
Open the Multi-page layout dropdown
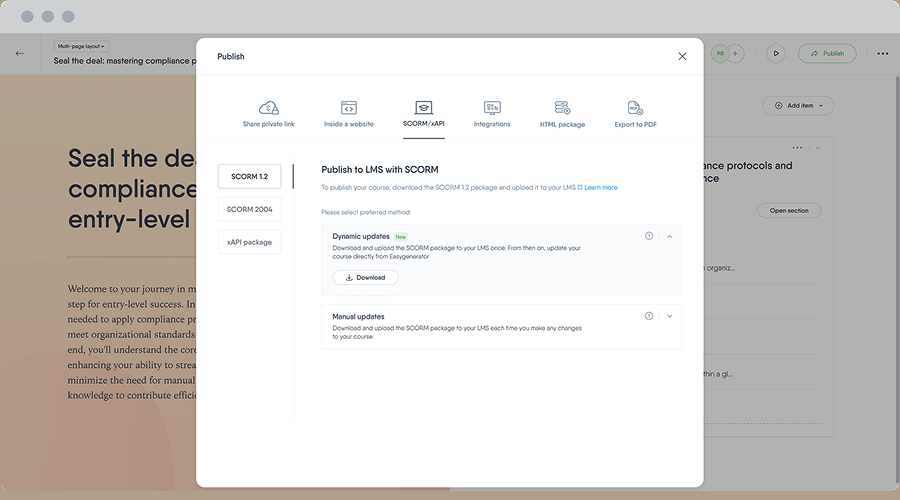[81, 46]
